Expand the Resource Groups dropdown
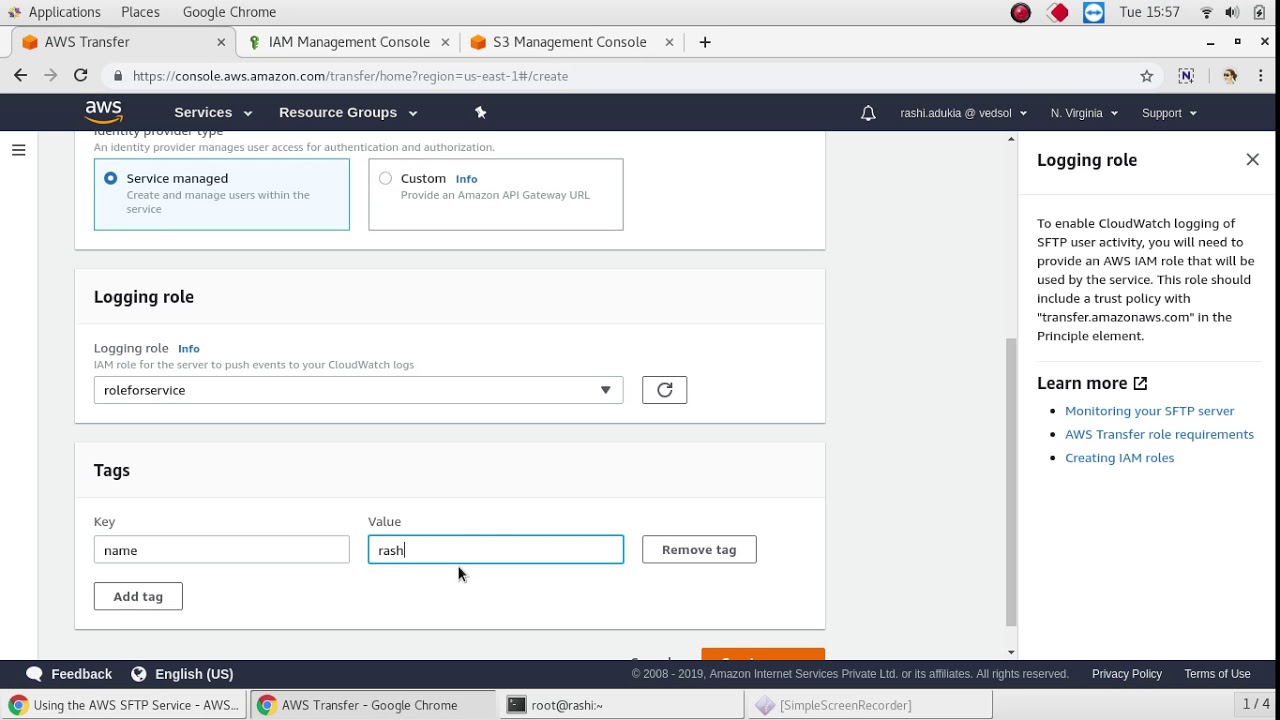 pyautogui.click(x=348, y=112)
